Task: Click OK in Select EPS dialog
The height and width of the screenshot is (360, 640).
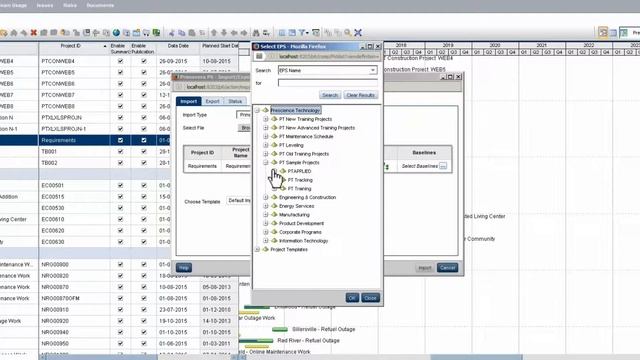Action: [x=352, y=298]
